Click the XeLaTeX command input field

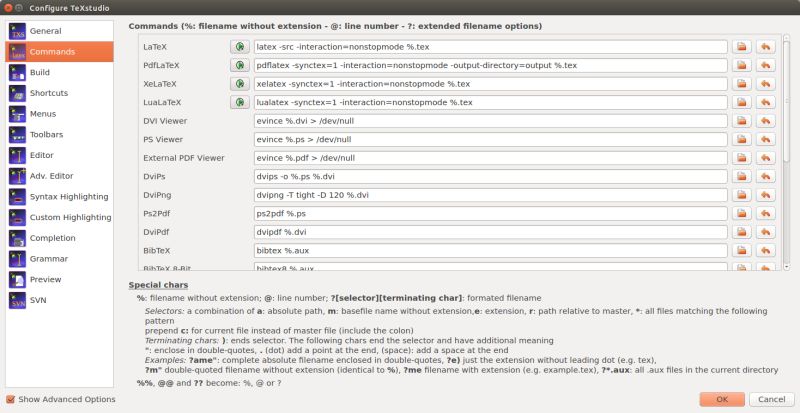(491, 84)
